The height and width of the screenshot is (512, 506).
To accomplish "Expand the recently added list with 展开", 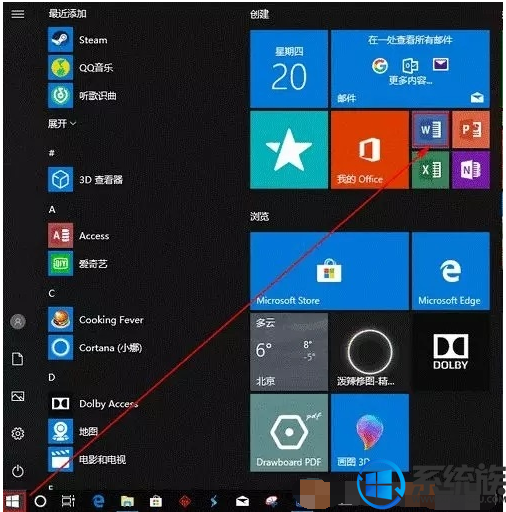I will tap(62, 124).
